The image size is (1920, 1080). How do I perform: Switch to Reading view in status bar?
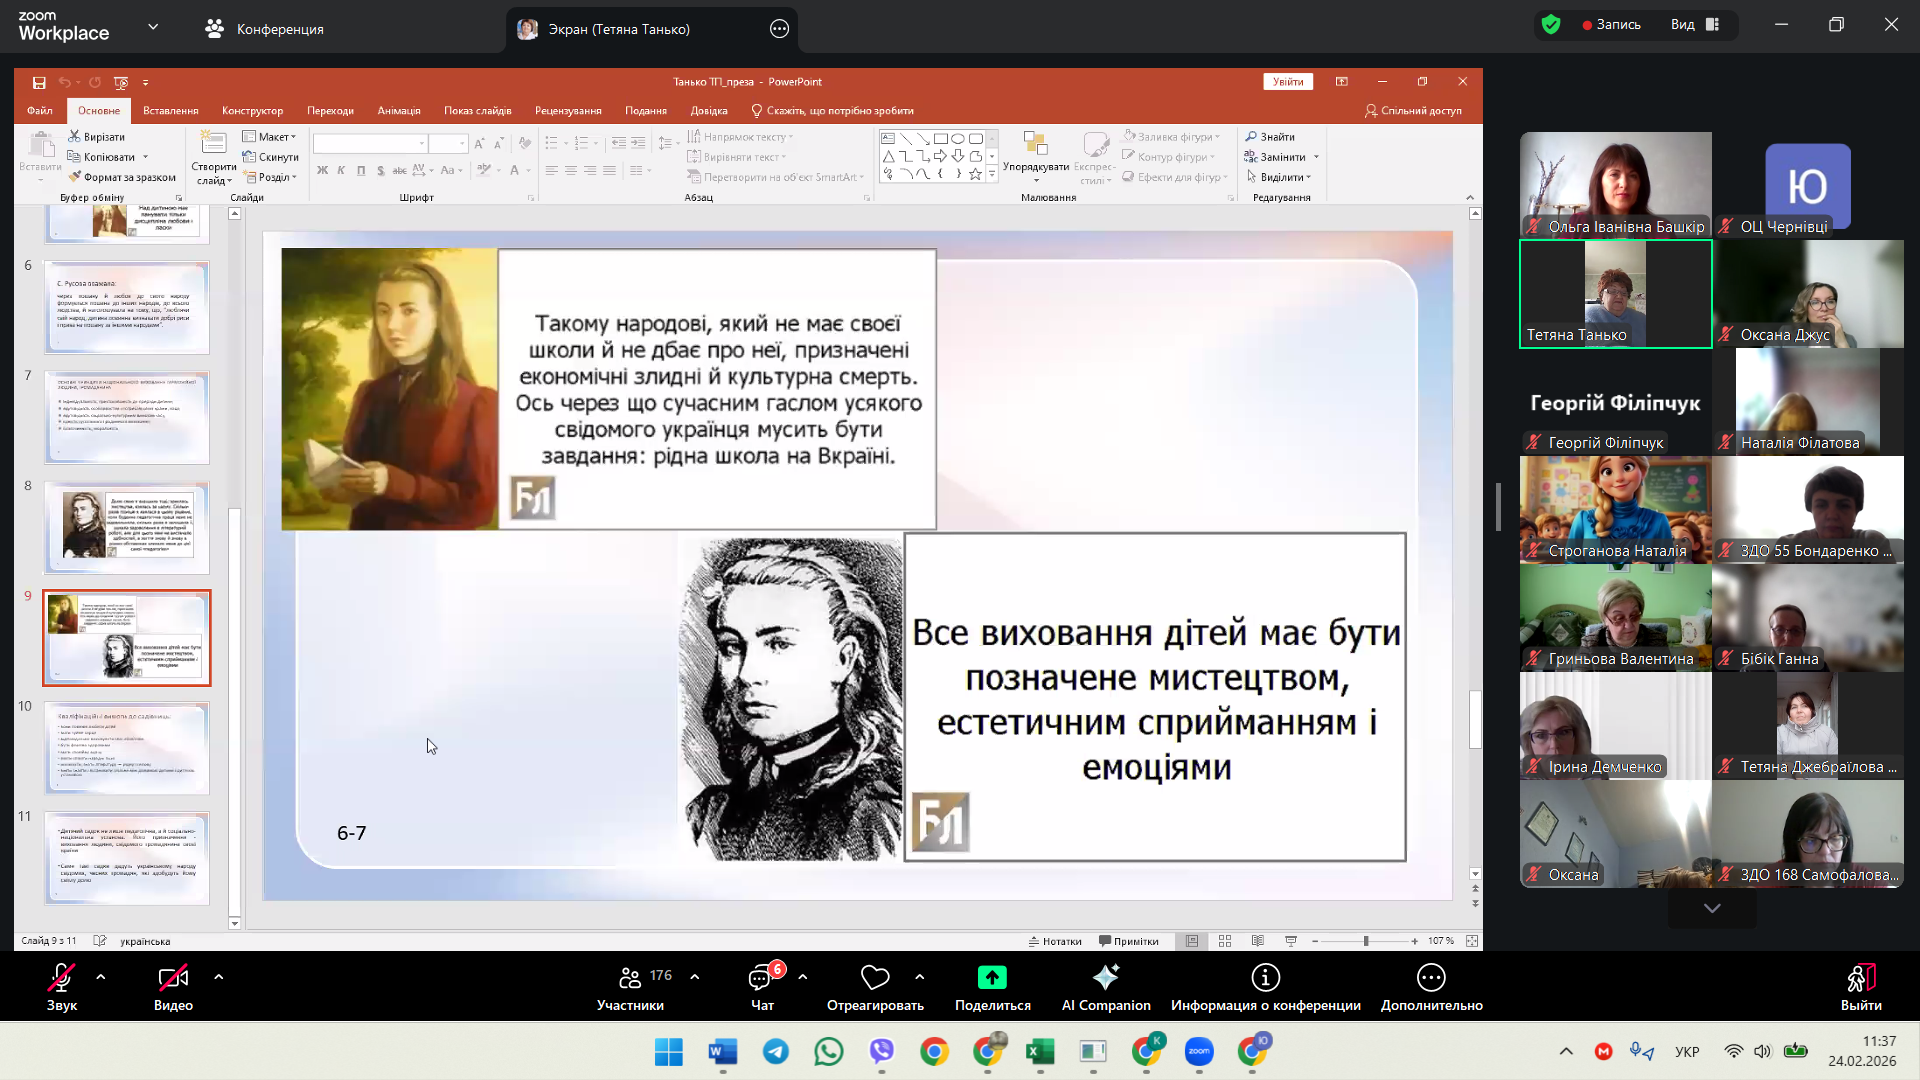pos(1258,941)
